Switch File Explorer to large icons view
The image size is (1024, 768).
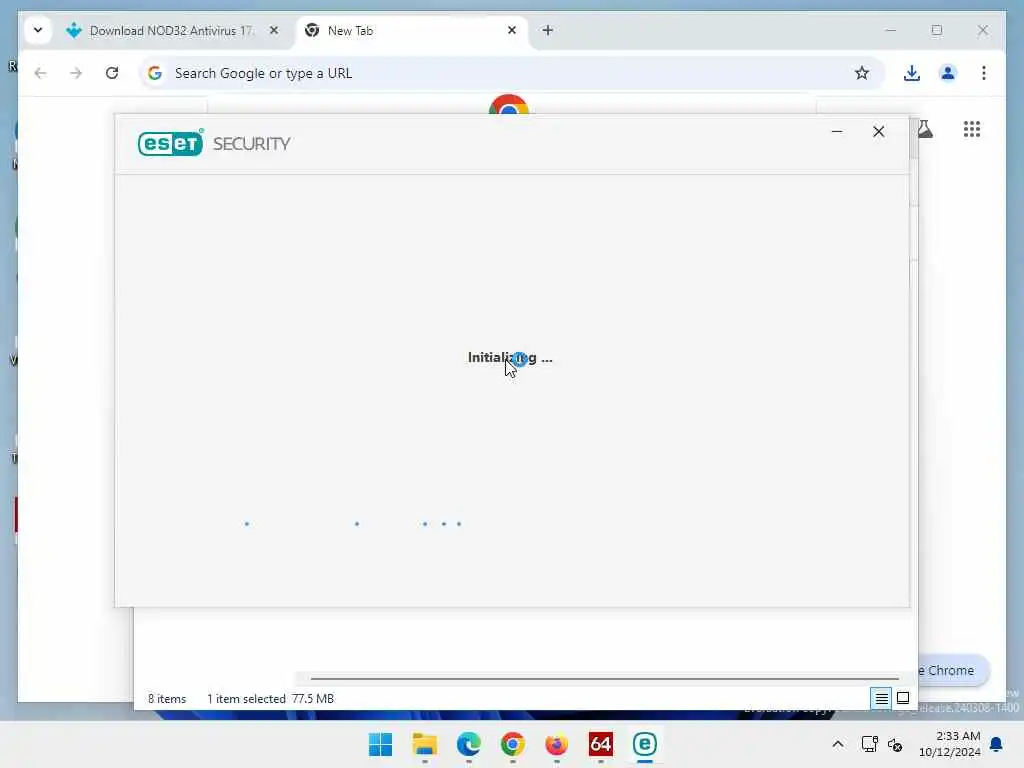point(903,699)
